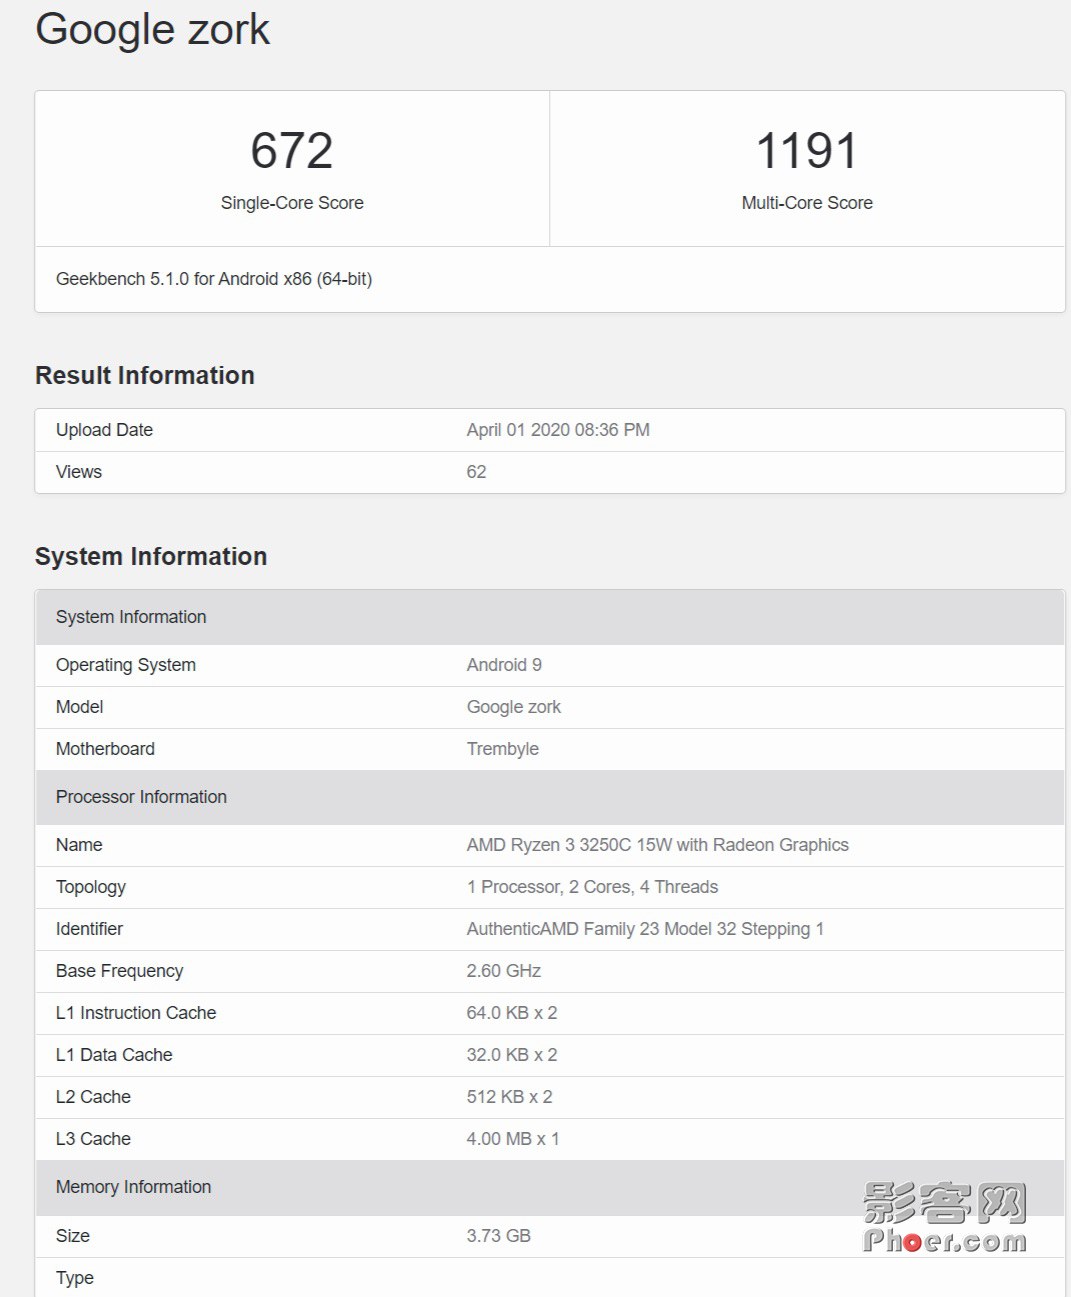Click the 'Multi-Core Score' label
This screenshot has width=1071, height=1297.
tap(807, 203)
